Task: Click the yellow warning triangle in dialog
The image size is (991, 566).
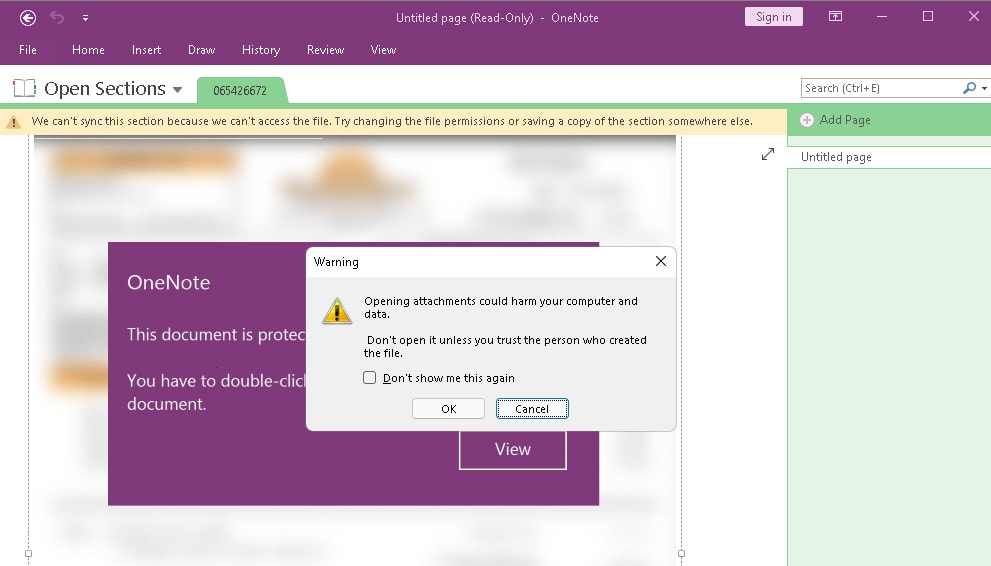Action: 337,311
